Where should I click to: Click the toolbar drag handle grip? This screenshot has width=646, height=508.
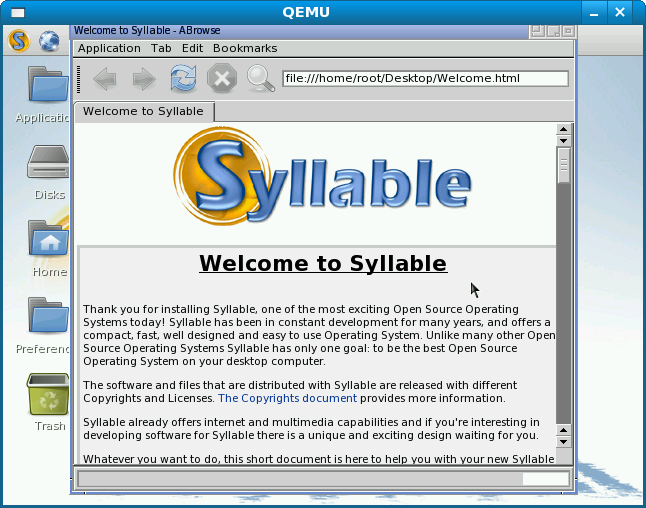click(79, 79)
